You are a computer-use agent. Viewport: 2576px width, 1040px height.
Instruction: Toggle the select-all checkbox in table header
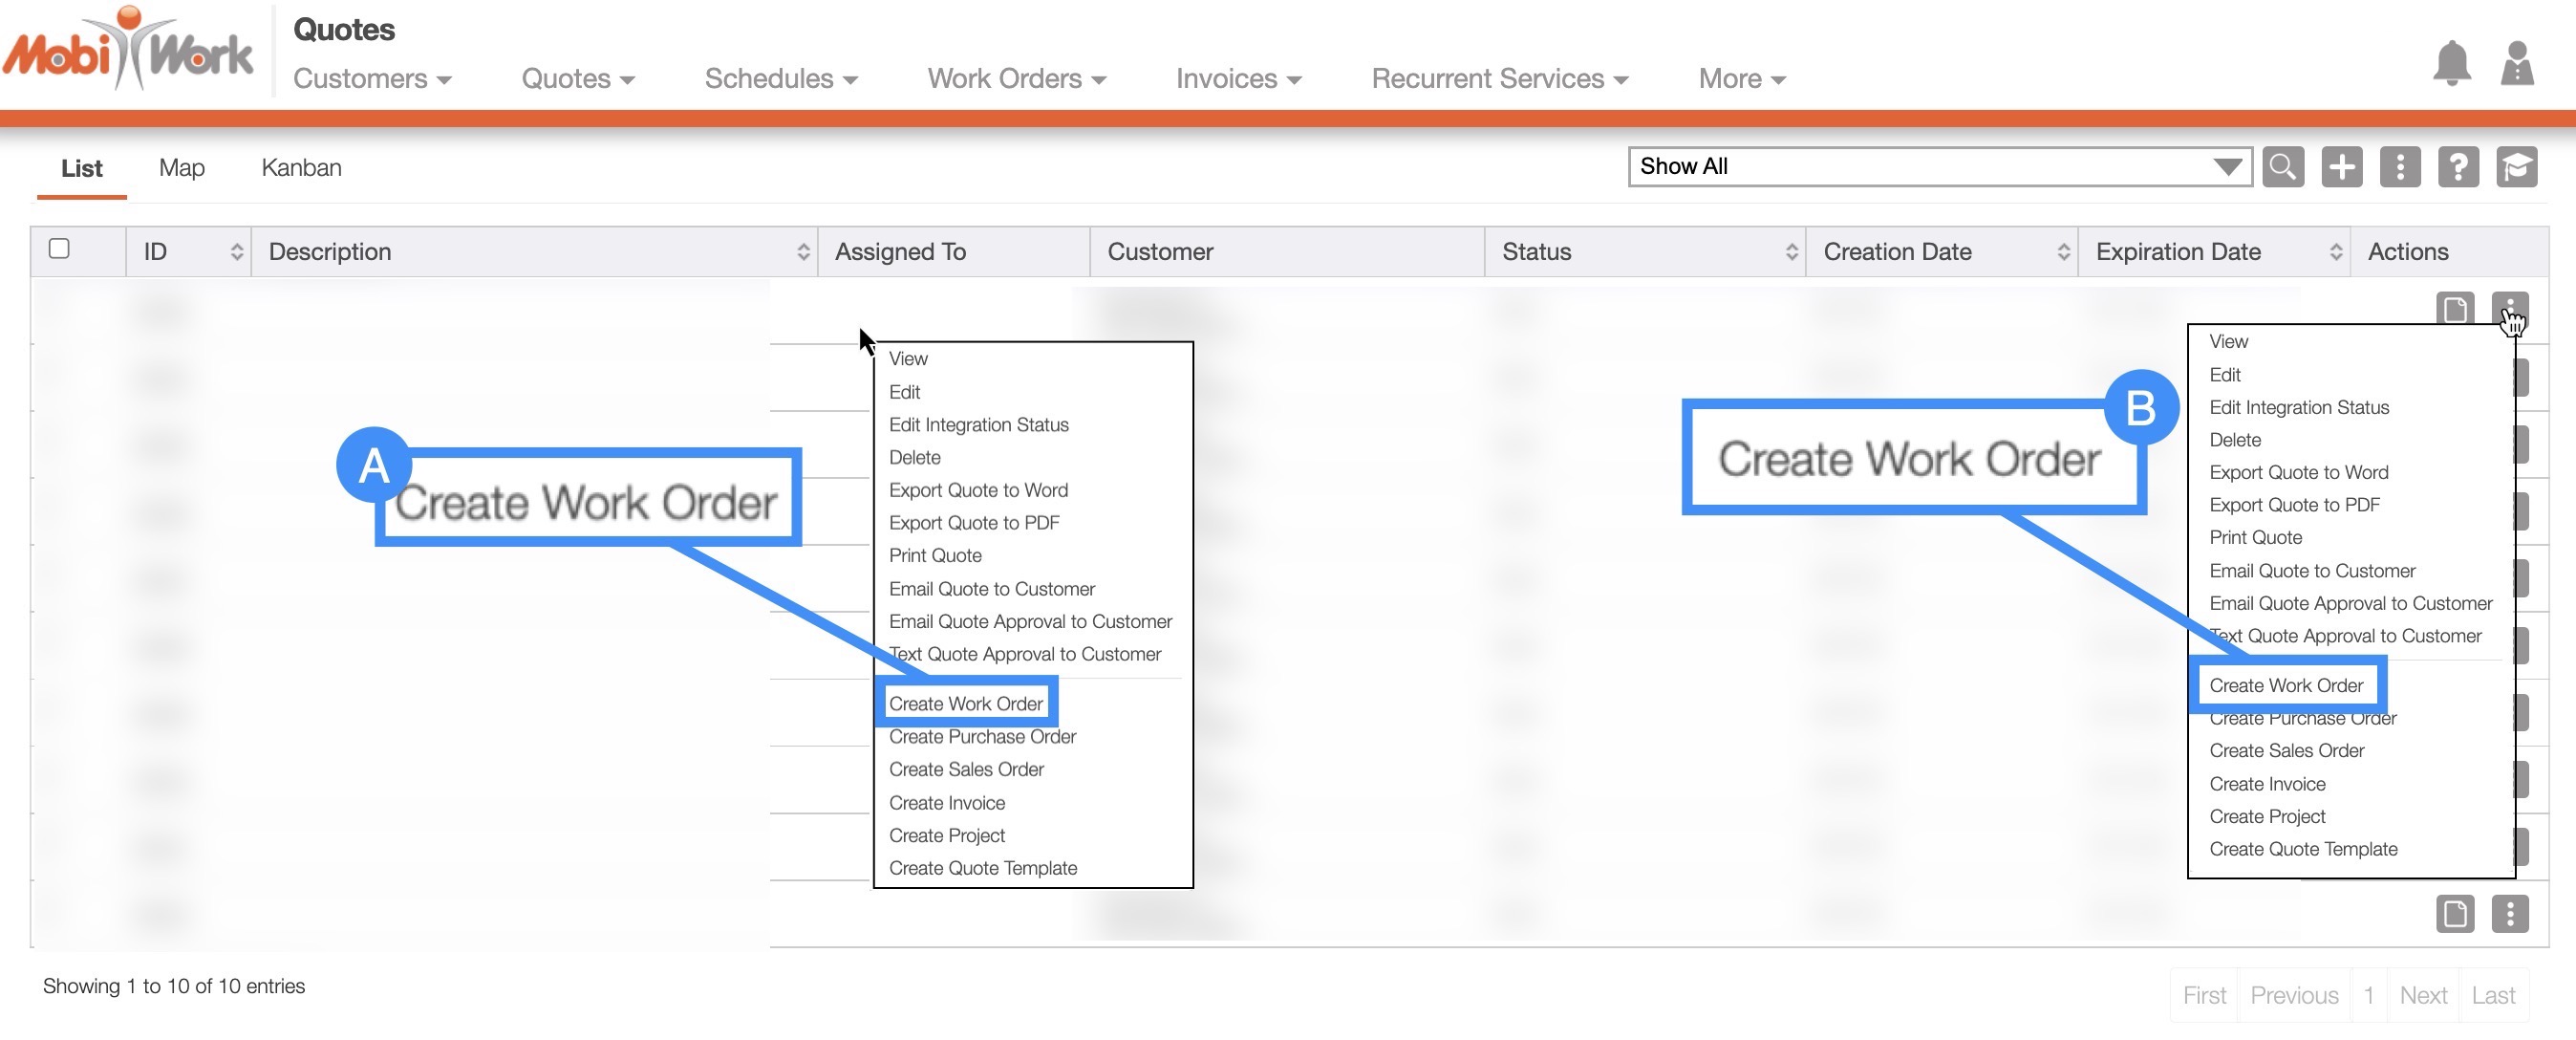(x=59, y=249)
